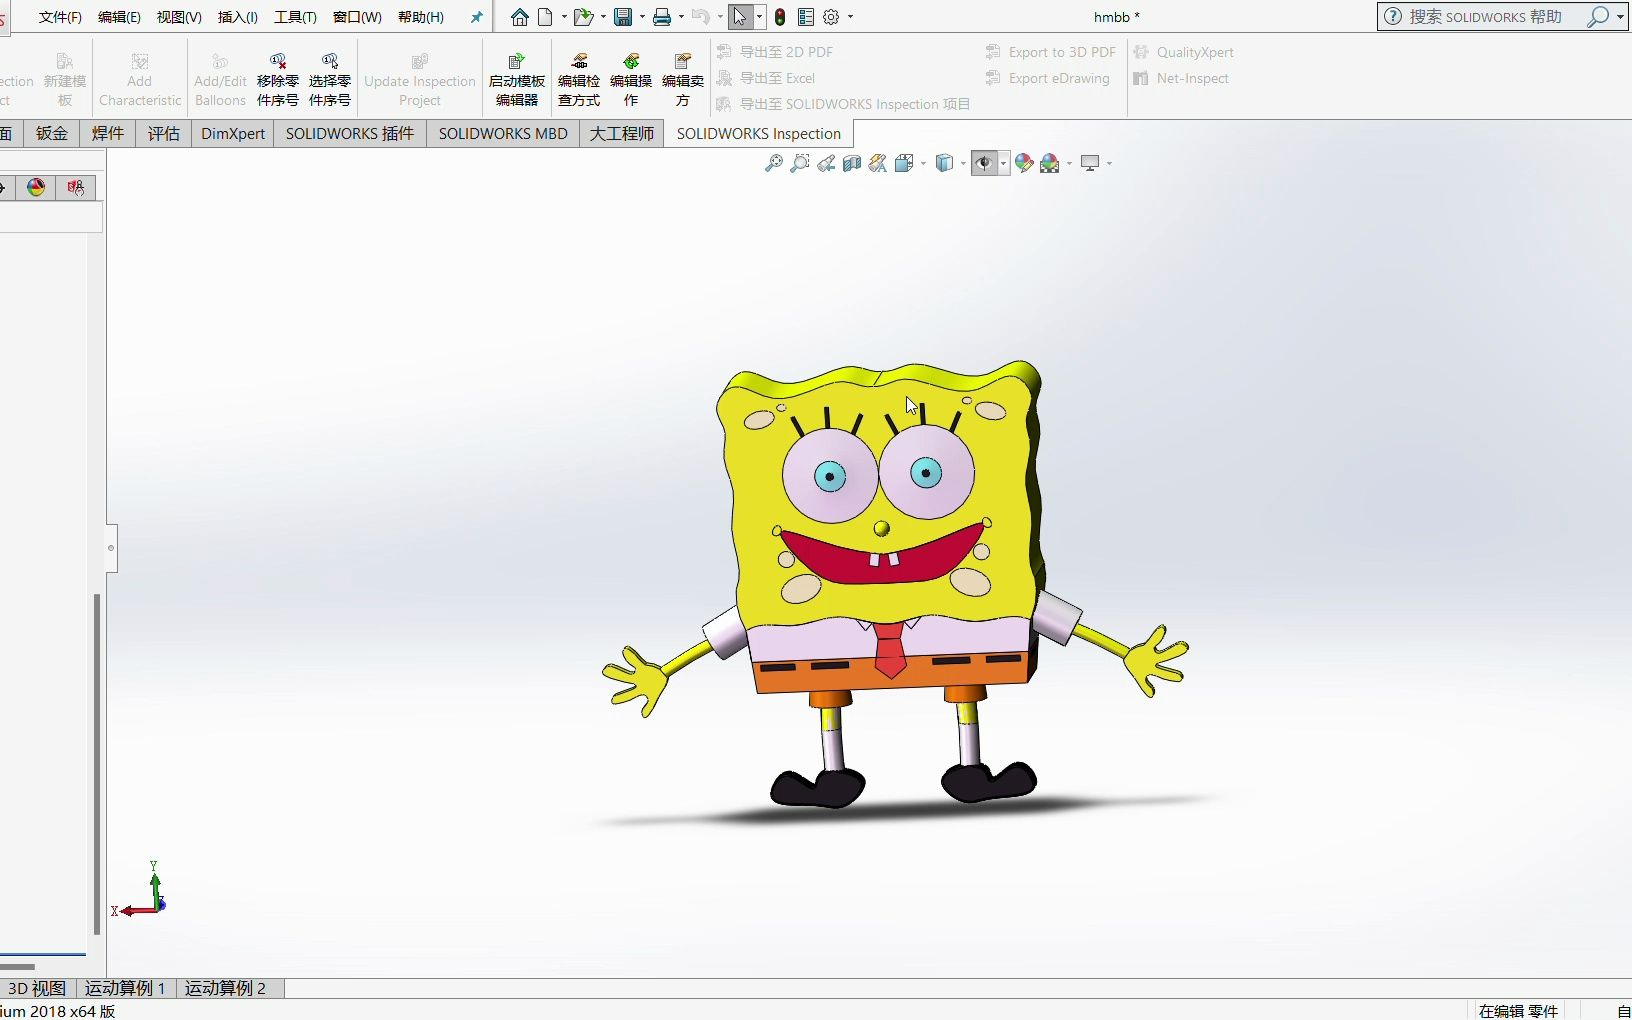This screenshot has height=1020, width=1632.
Task: Switch to the 钣金 sheet metal tab
Action: pyautogui.click(x=52, y=134)
